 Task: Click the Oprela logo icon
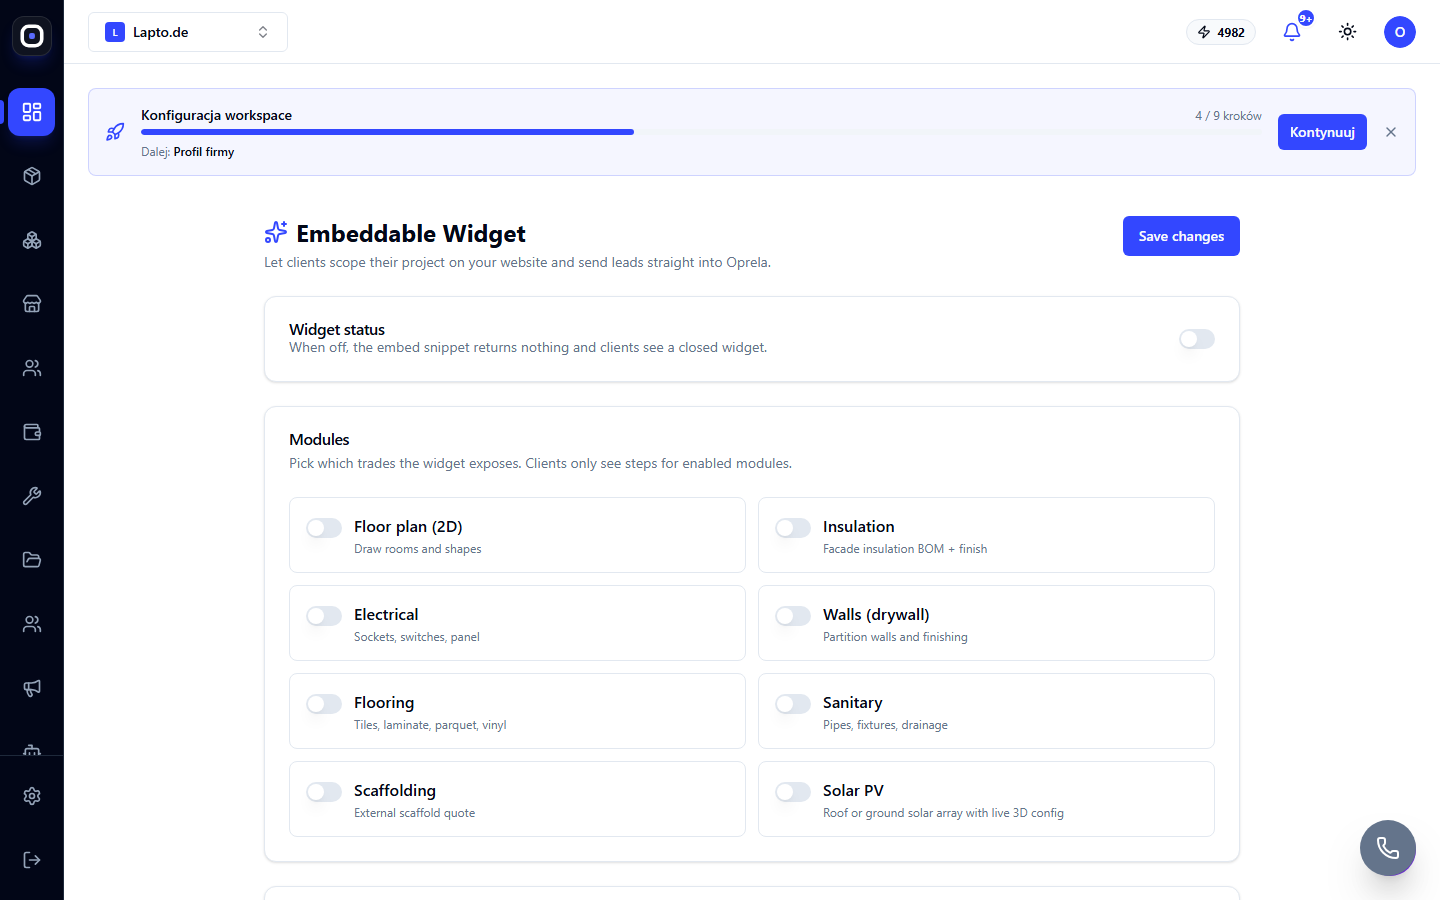pos(32,36)
